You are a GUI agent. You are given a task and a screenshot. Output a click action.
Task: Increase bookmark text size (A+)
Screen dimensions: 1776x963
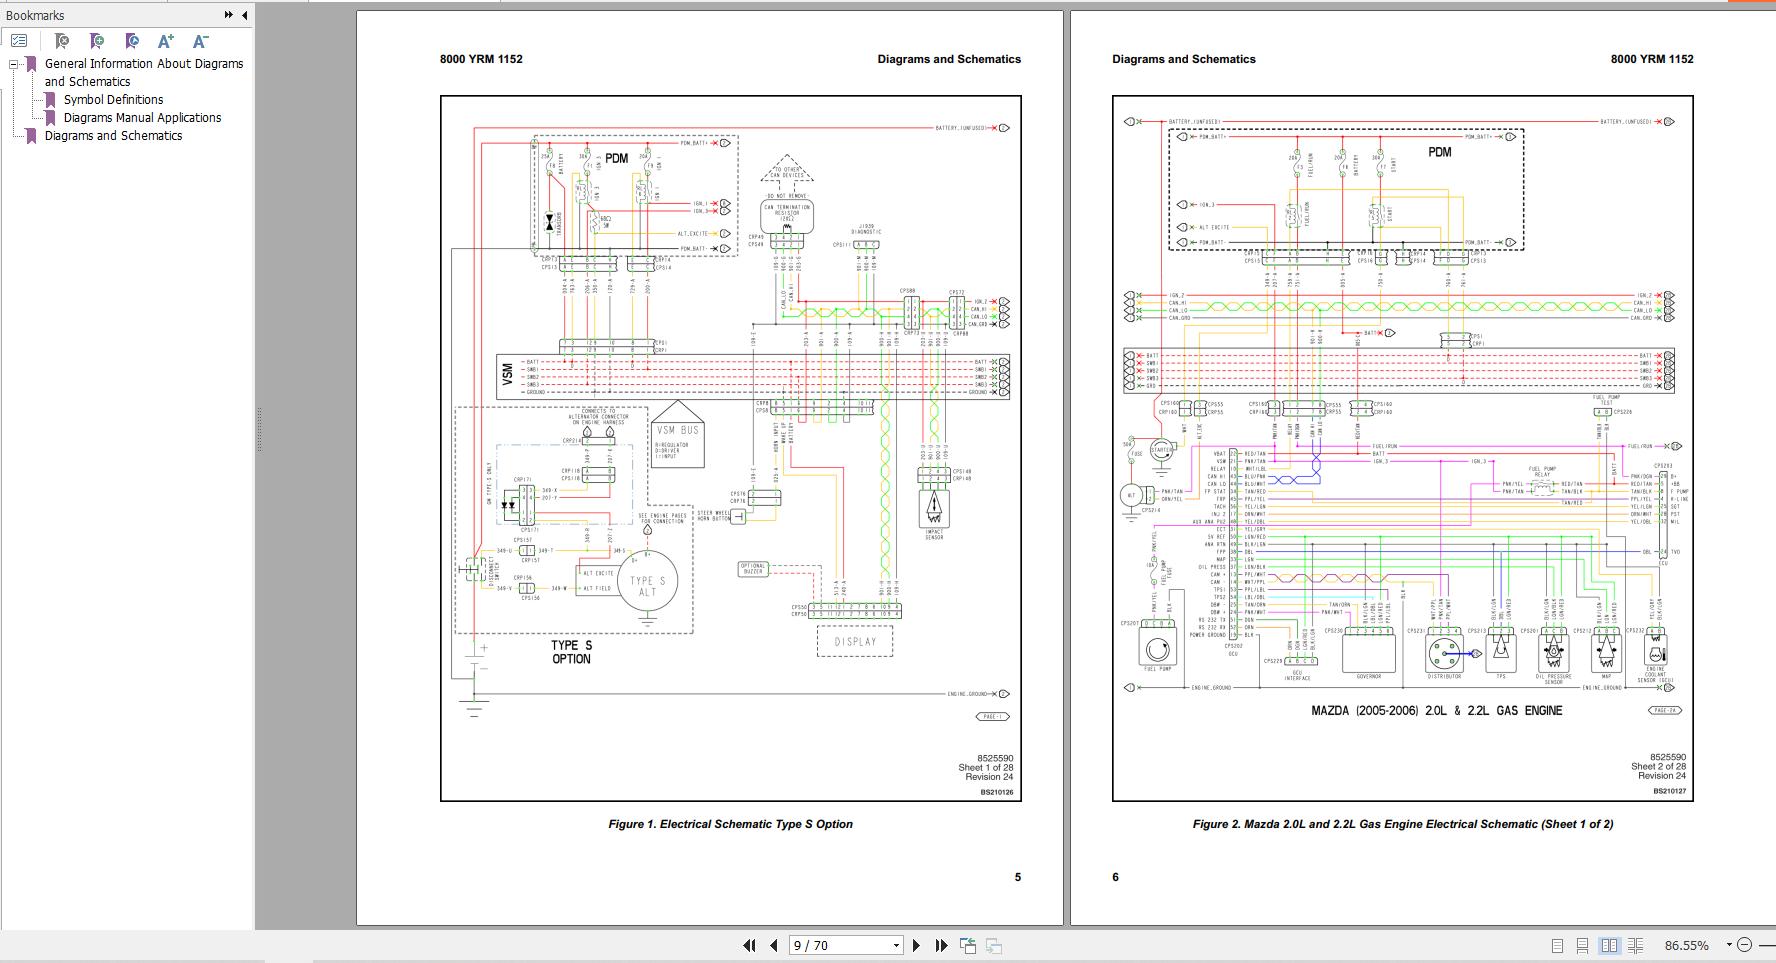[x=166, y=41]
